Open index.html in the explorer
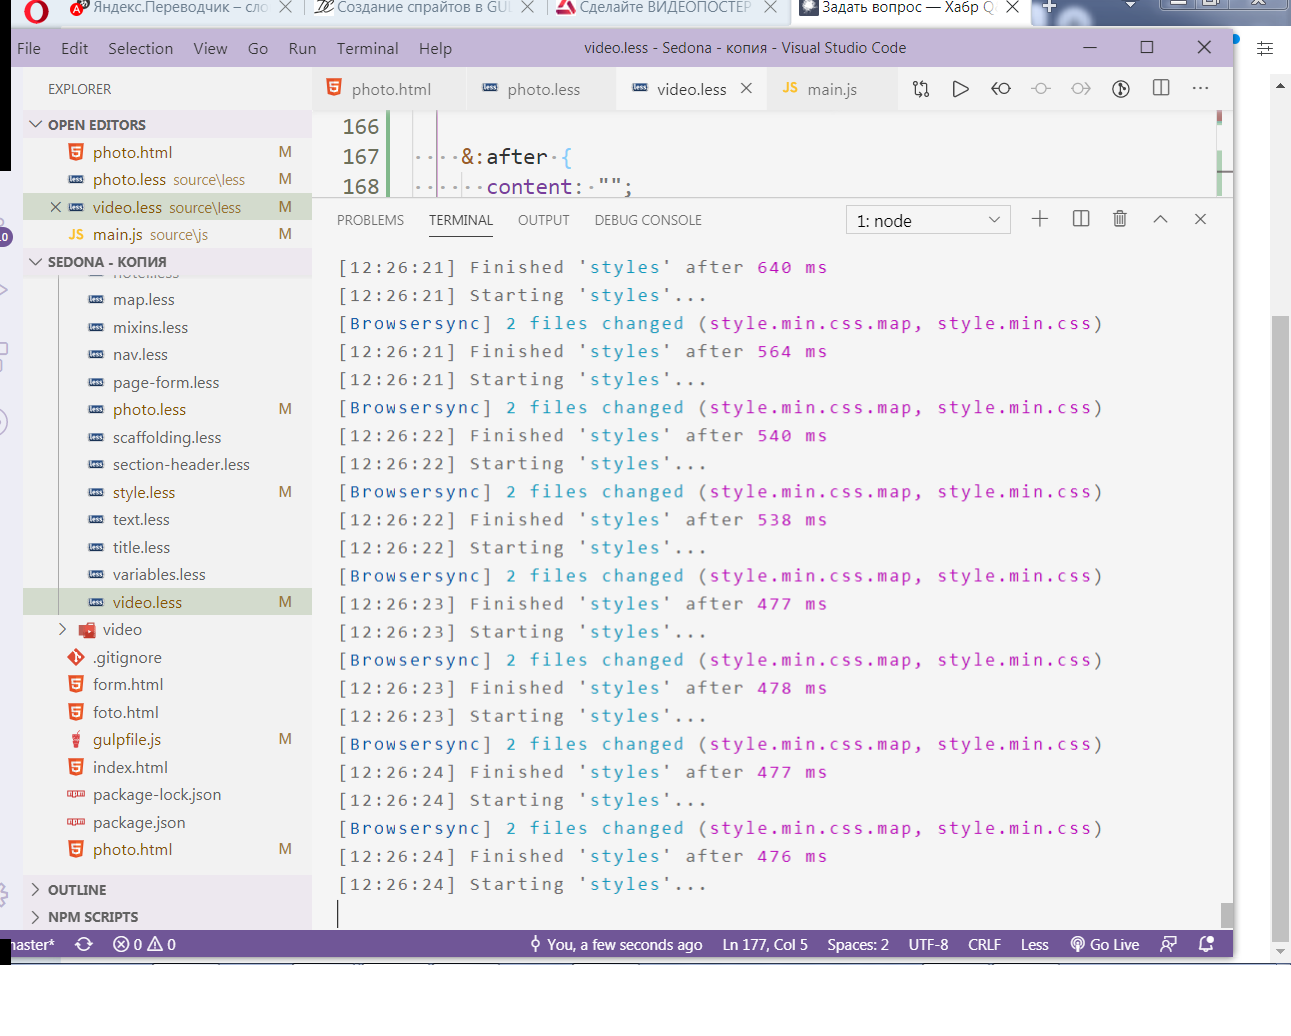Screen dimensions: 1291x1036 (167, 767)
